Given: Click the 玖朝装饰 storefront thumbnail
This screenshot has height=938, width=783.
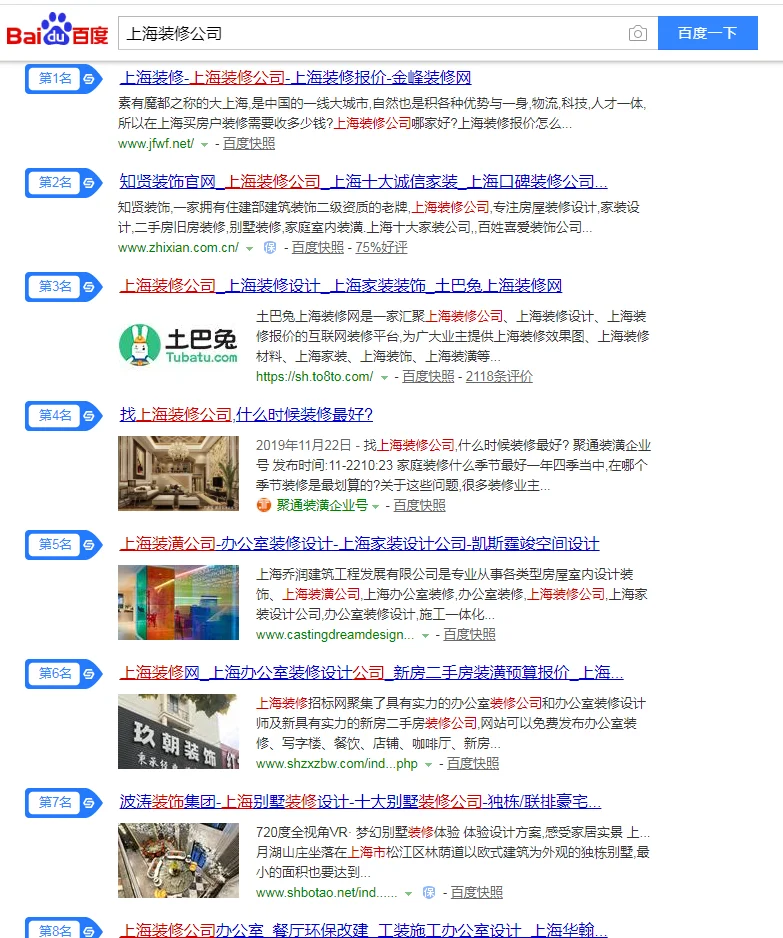Looking at the screenshot, I should coord(178,732).
